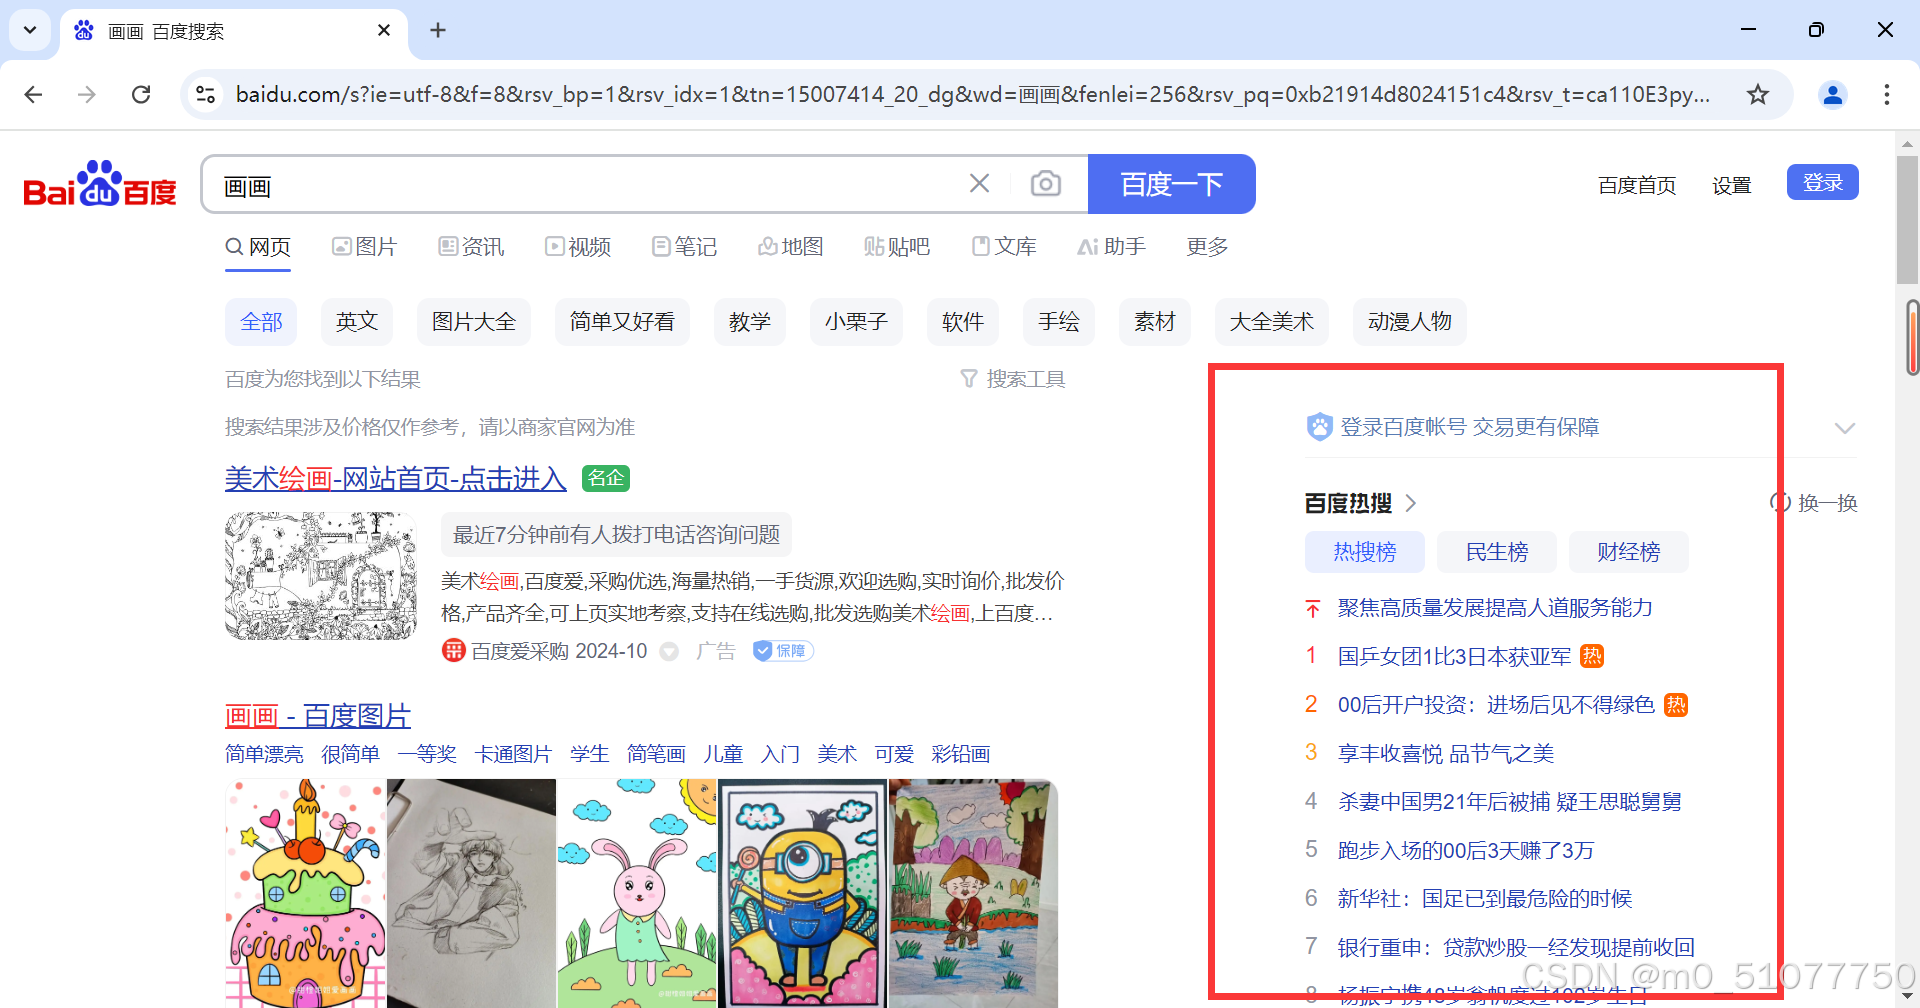Click 换一换 refresh icon
This screenshot has height=1008, width=1920.
(x=1780, y=502)
